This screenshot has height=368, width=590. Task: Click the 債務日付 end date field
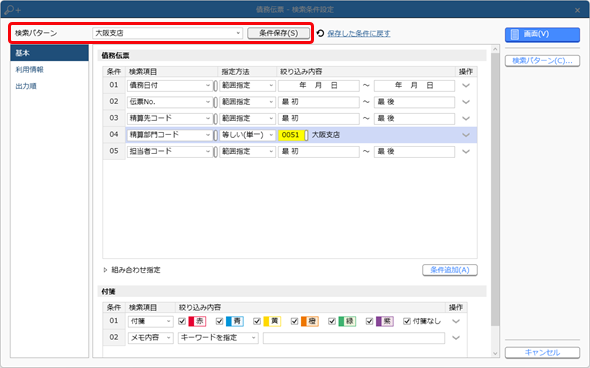point(414,86)
